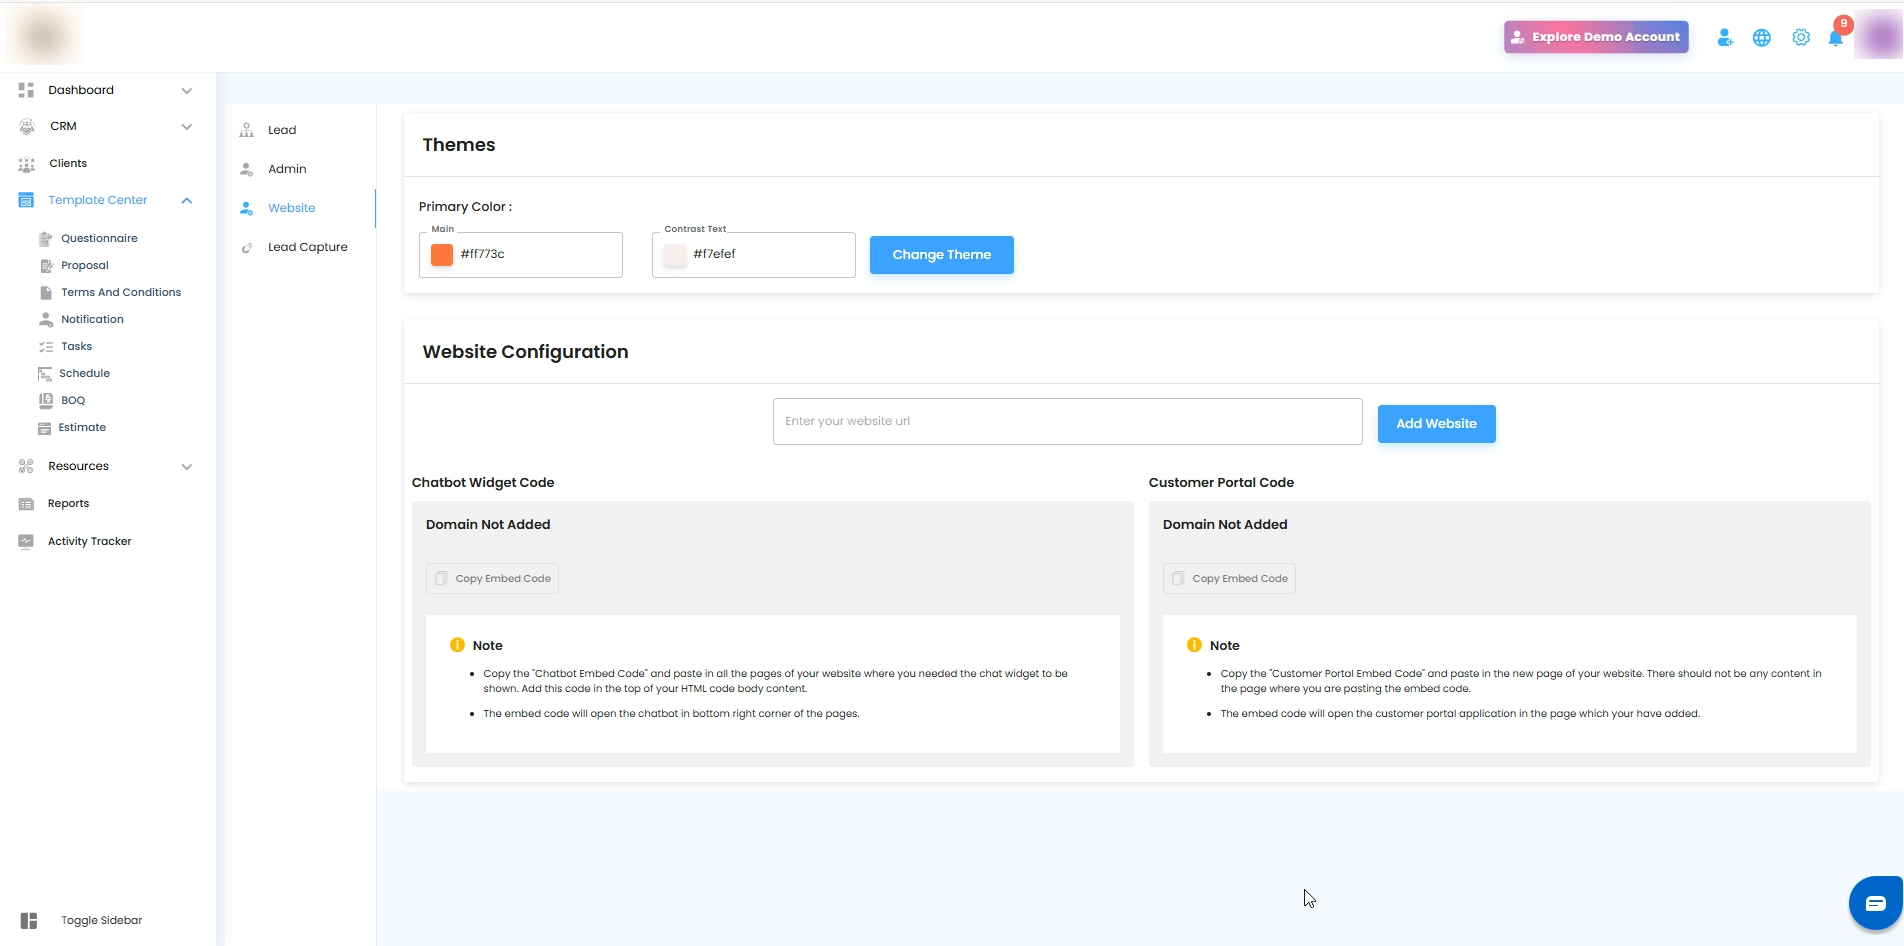
Task: Click the Toggle Sidebar label
Action: click(102, 921)
